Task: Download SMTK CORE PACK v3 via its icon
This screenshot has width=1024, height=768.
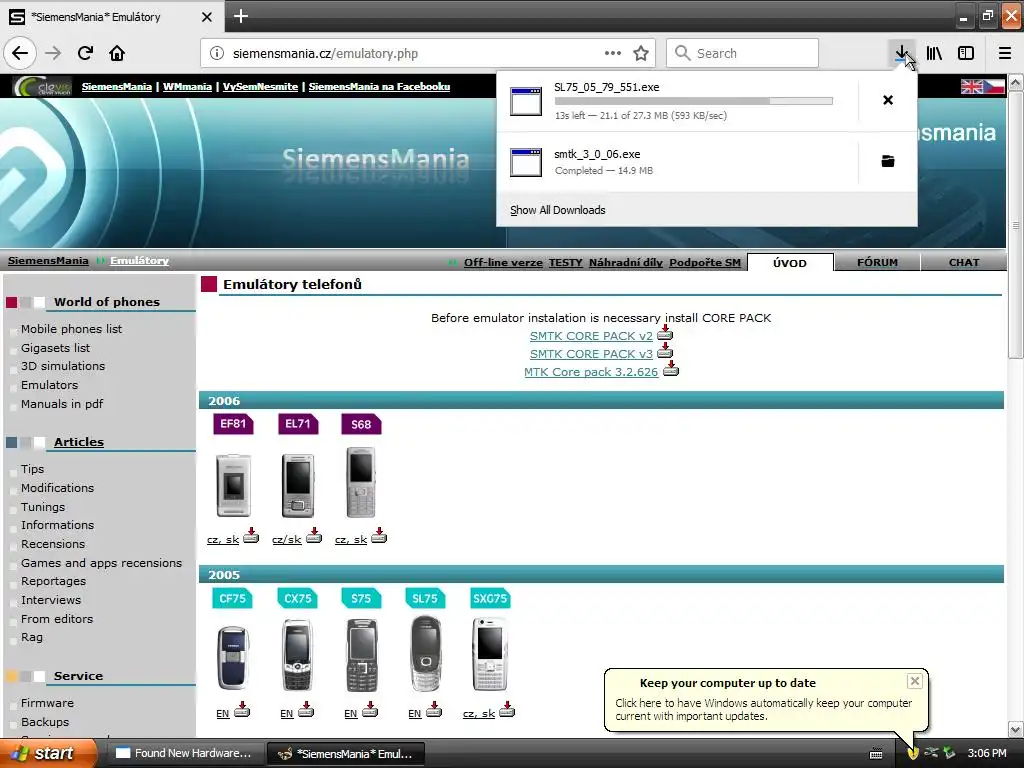Action: pos(665,351)
